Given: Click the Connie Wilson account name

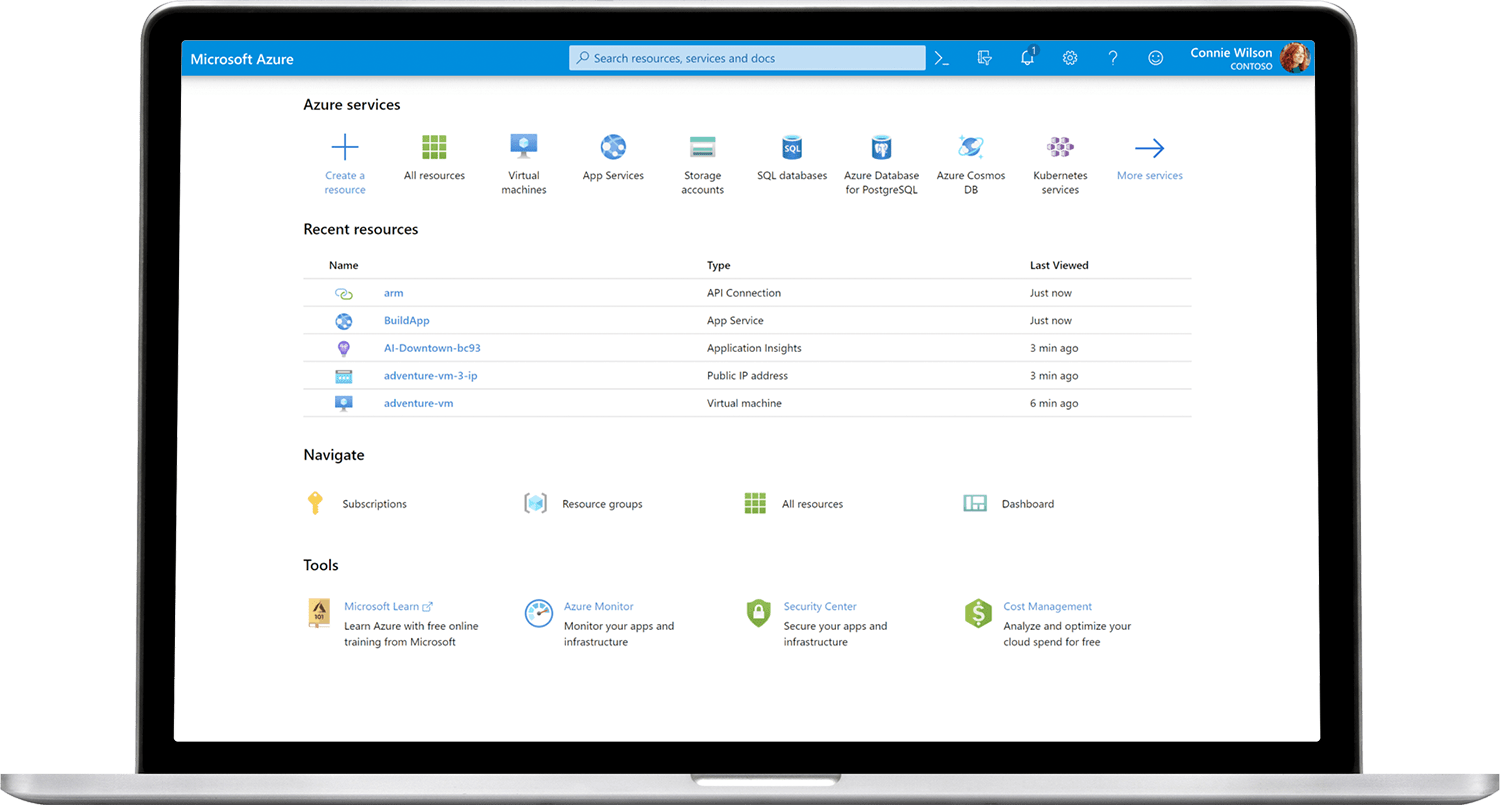Looking at the screenshot, I should point(1231,53).
